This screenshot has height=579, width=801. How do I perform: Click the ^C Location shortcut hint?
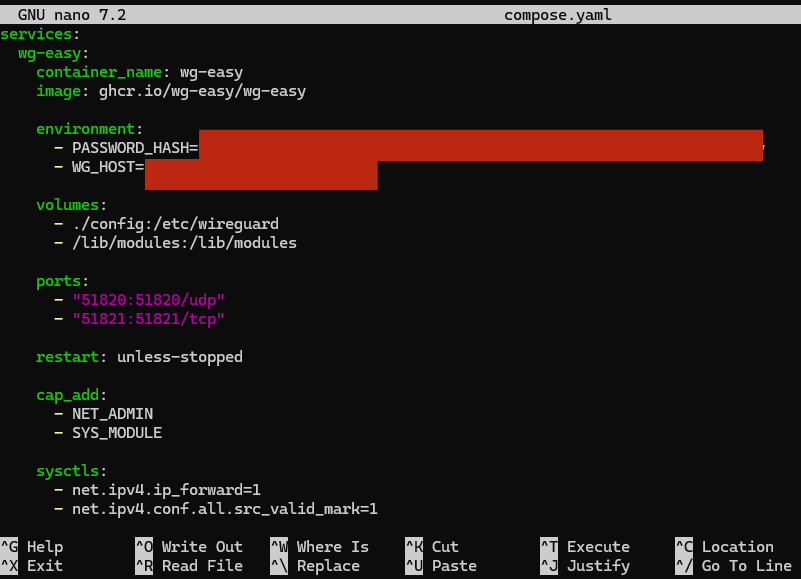pyautogui.click(x=724, y=547)
